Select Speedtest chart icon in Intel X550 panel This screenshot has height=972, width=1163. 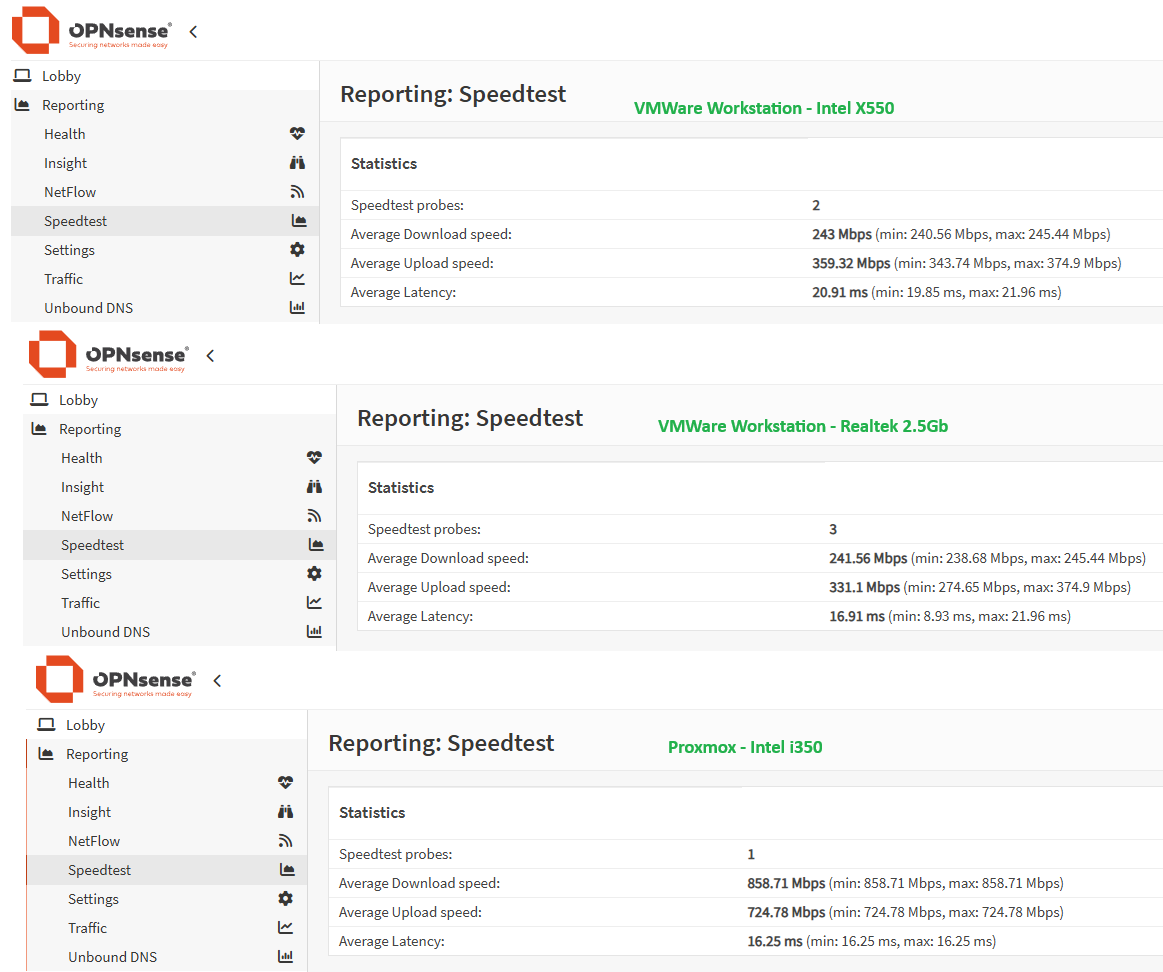[299, 220]
